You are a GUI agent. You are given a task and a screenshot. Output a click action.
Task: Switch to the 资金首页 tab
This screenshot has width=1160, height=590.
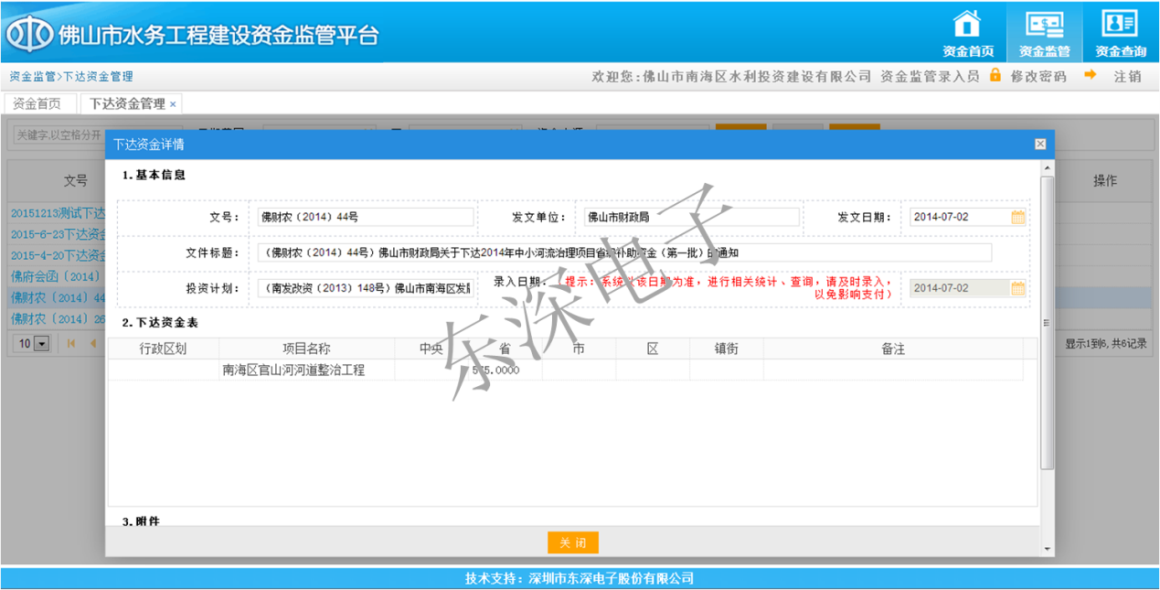[36, 104]
